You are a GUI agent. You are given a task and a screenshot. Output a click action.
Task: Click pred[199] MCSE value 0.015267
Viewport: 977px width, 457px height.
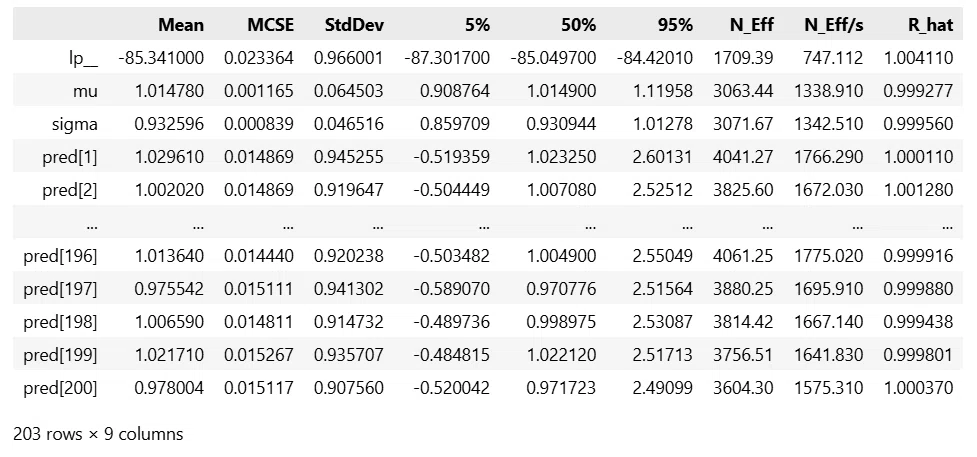[259, 355]
